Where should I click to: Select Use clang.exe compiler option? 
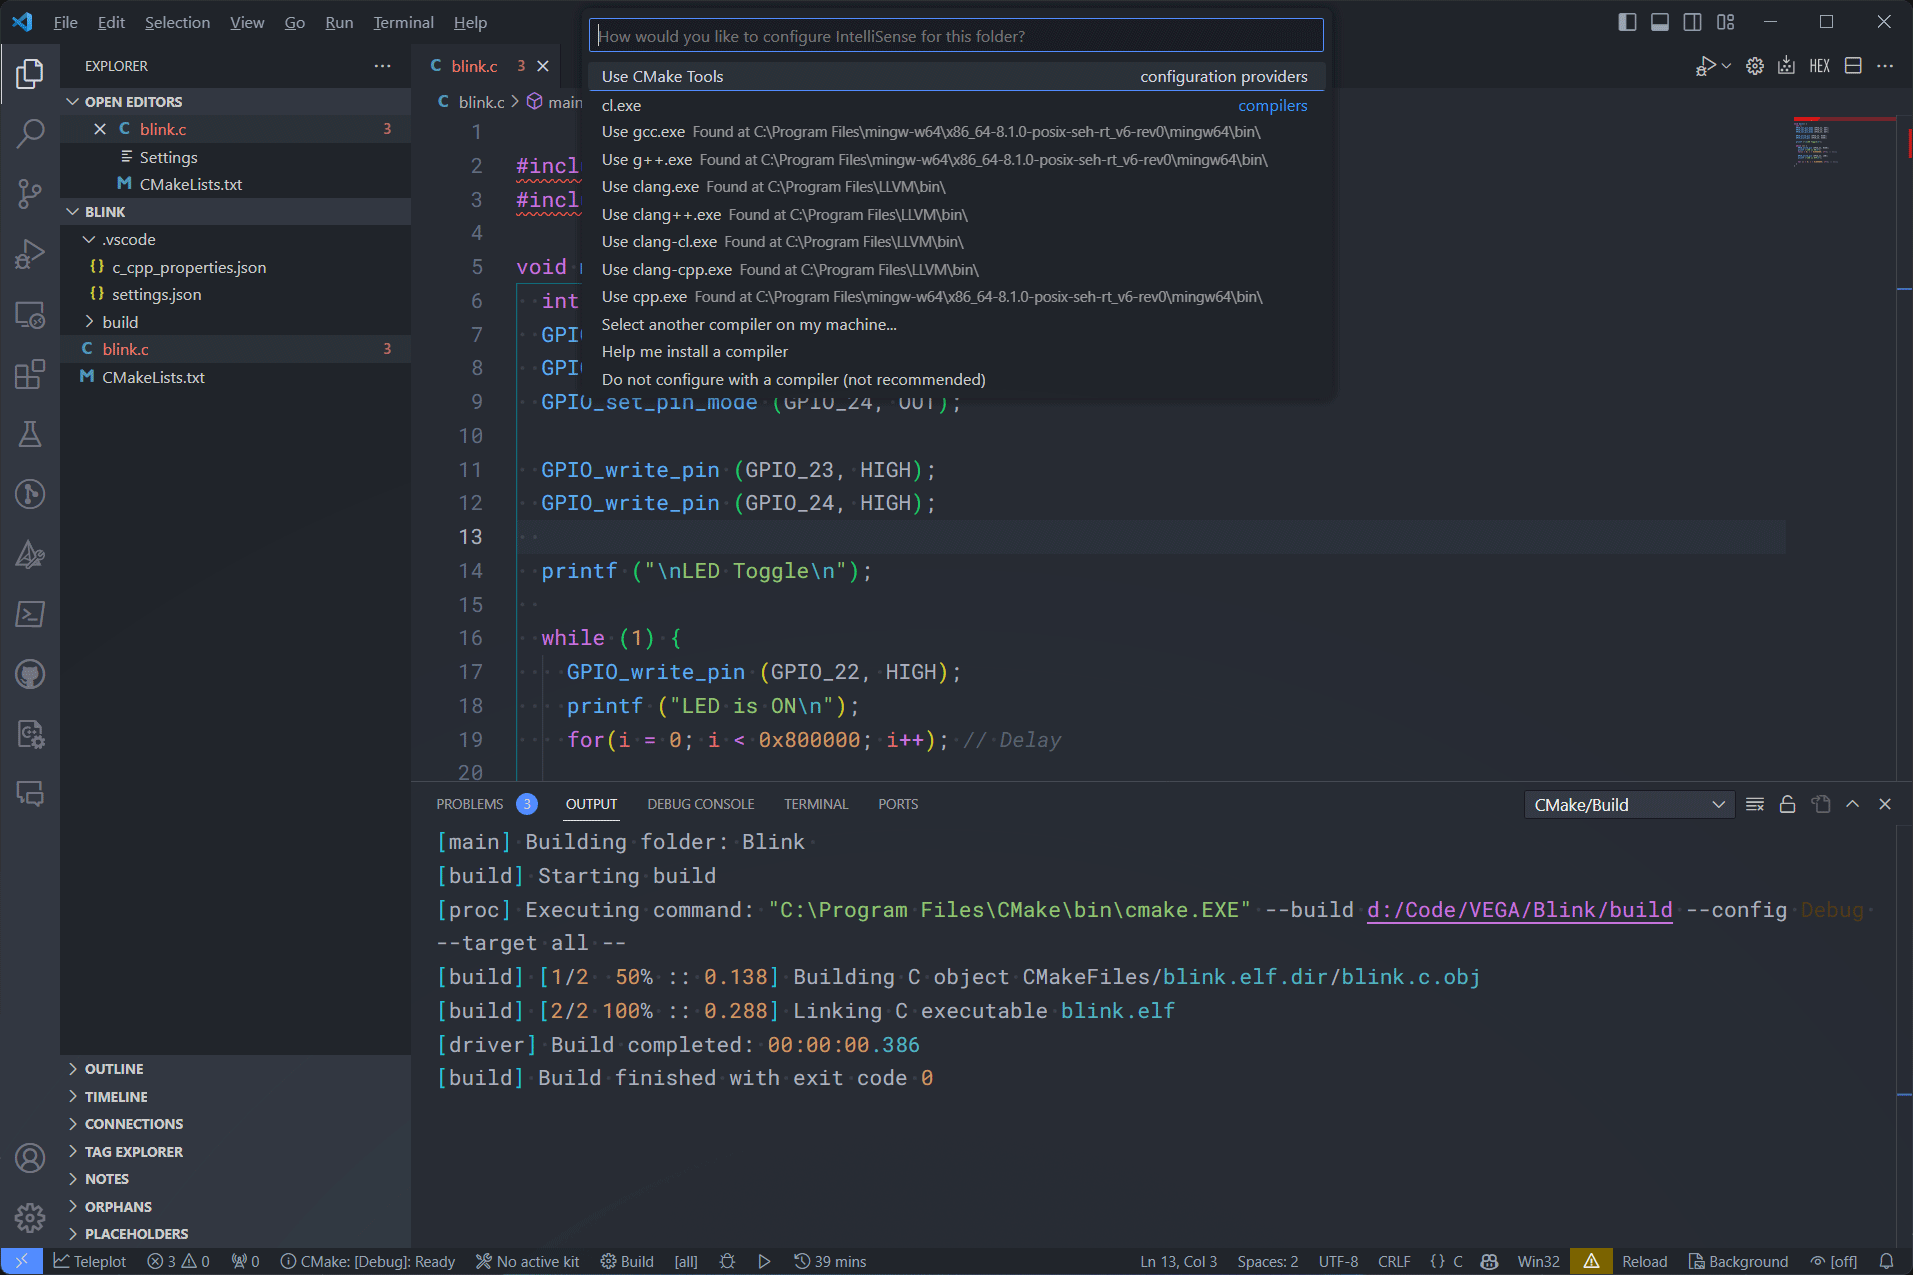tap(956, 187)
